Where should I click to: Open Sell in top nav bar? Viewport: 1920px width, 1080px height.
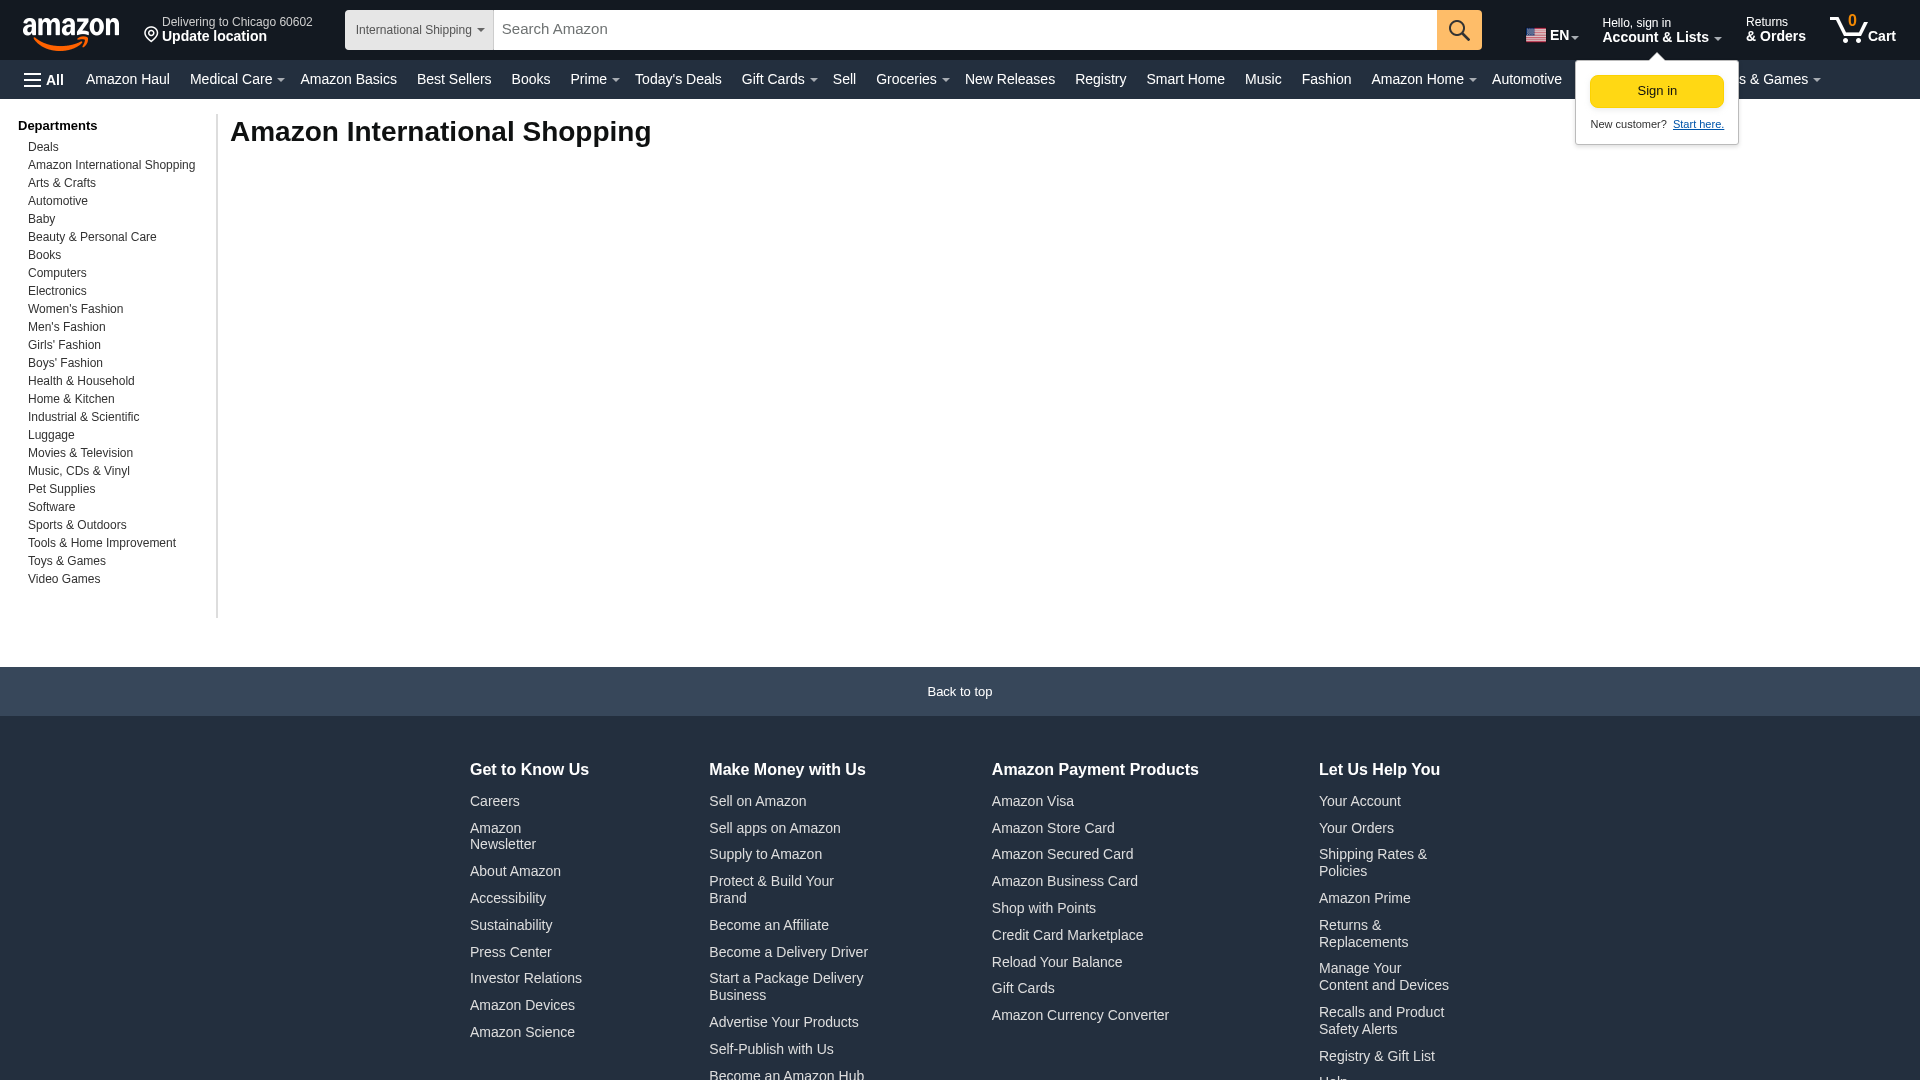[x=844, y=79]
